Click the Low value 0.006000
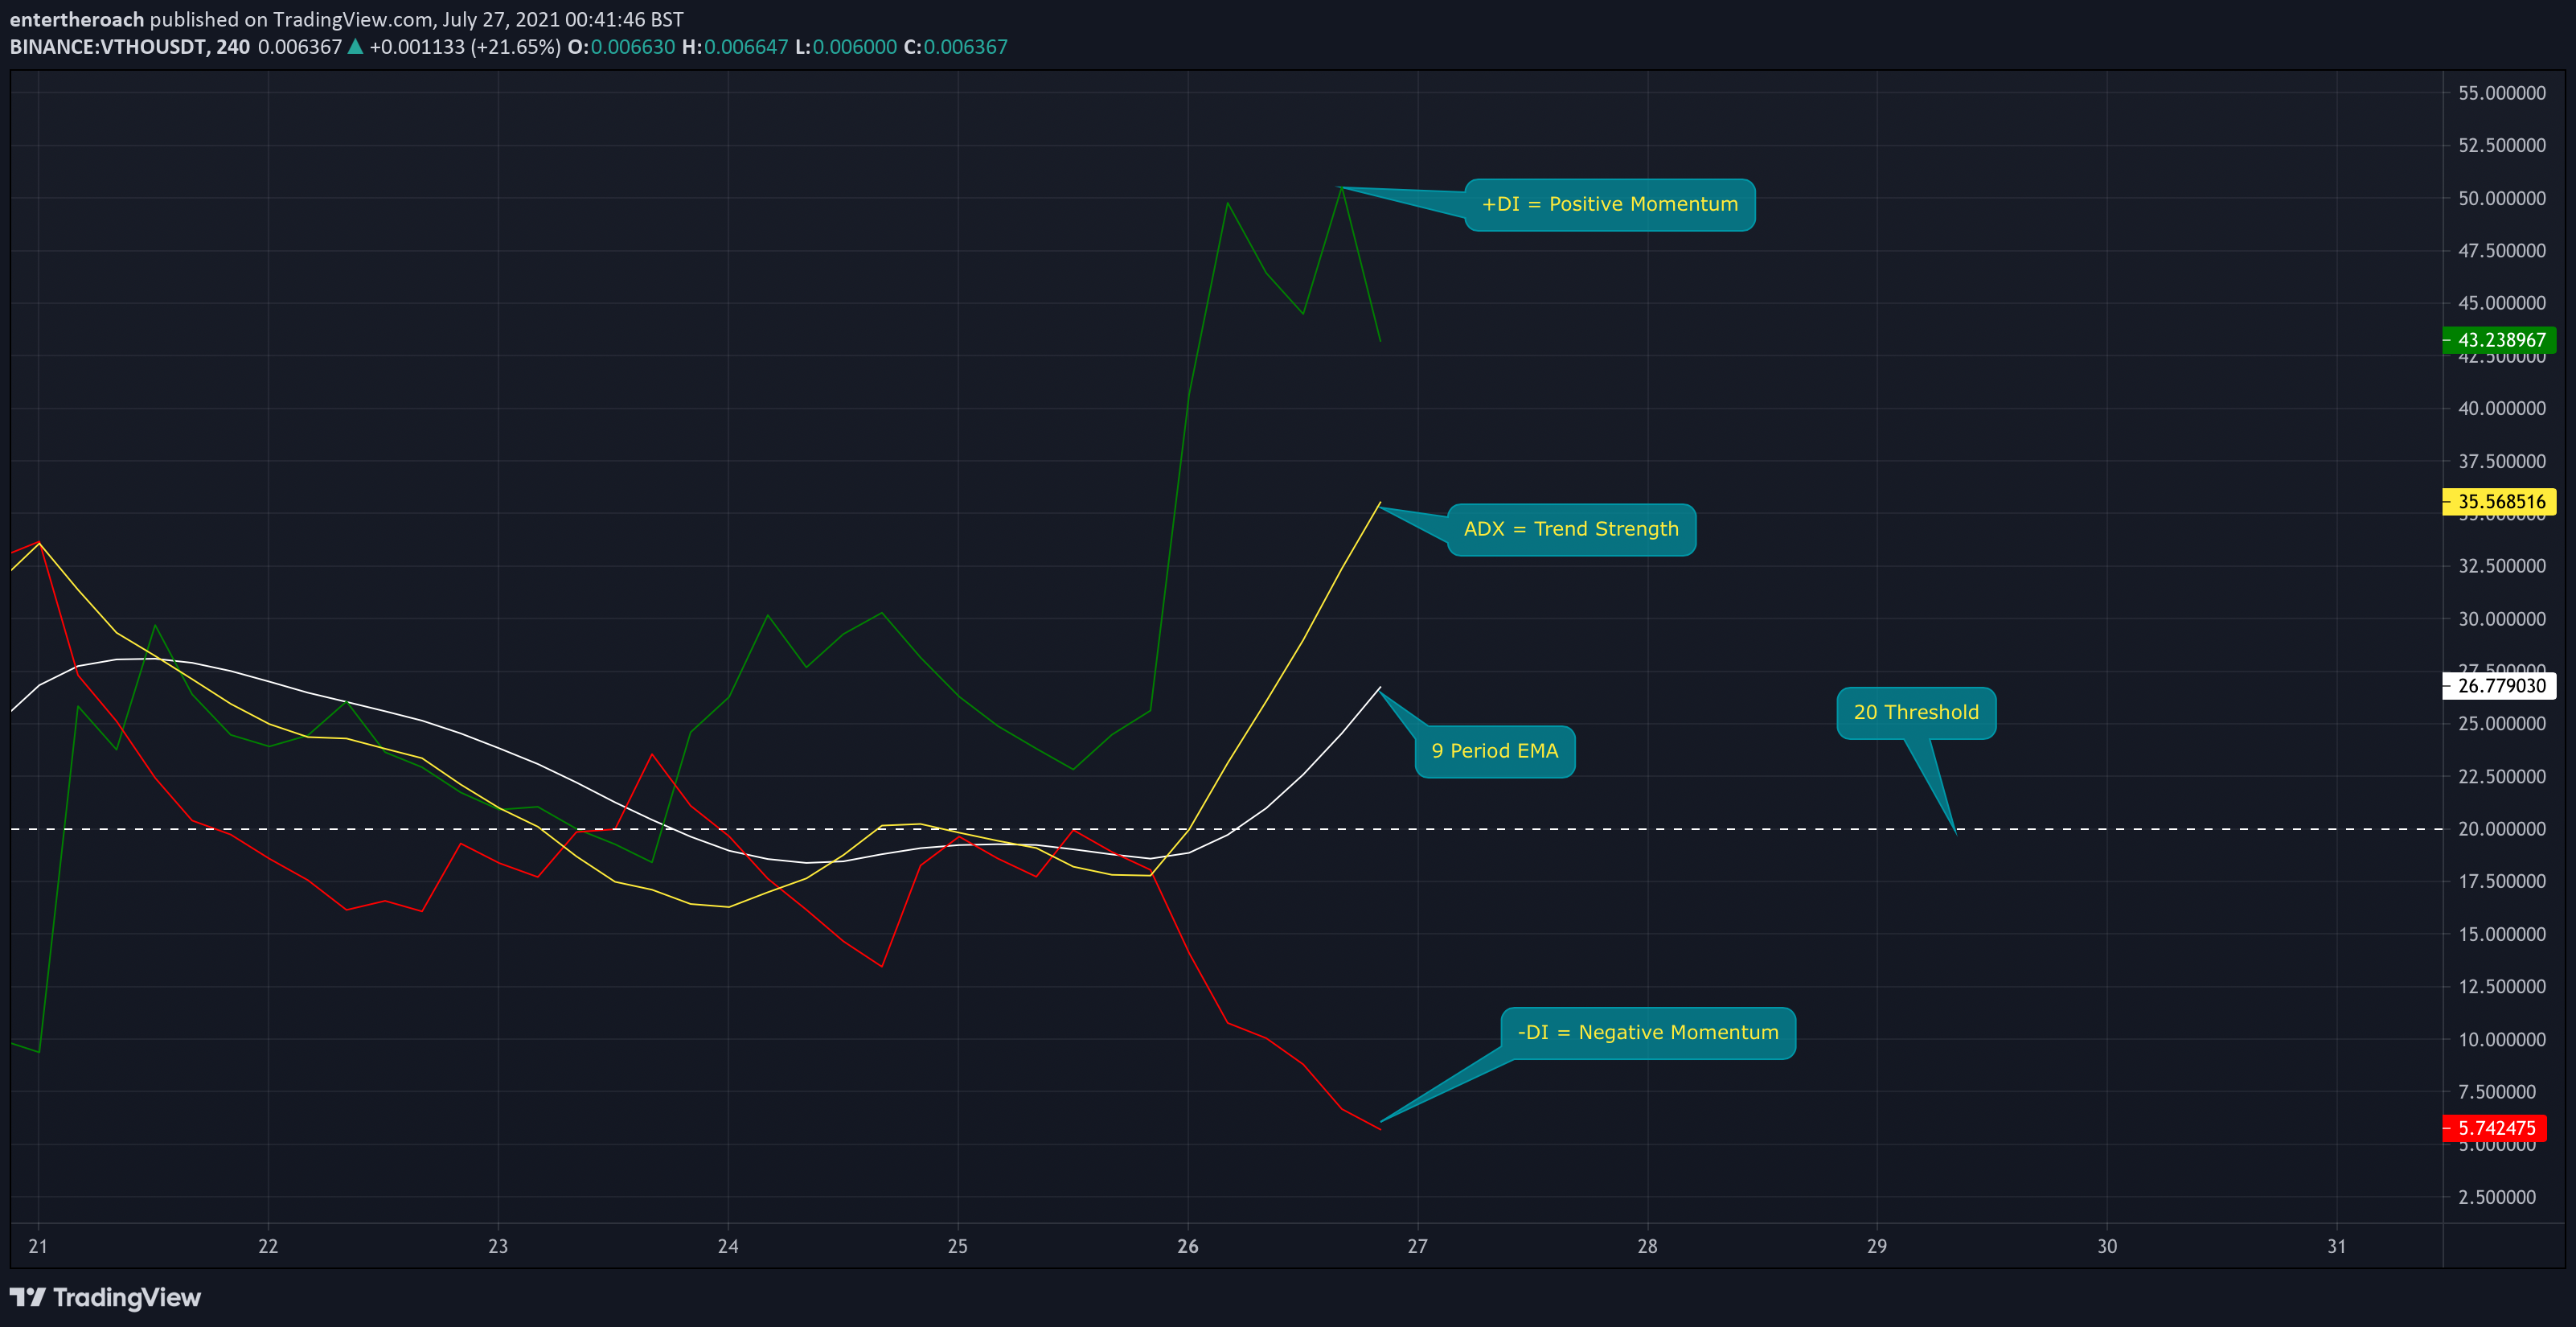 click(x=855, y=46)
